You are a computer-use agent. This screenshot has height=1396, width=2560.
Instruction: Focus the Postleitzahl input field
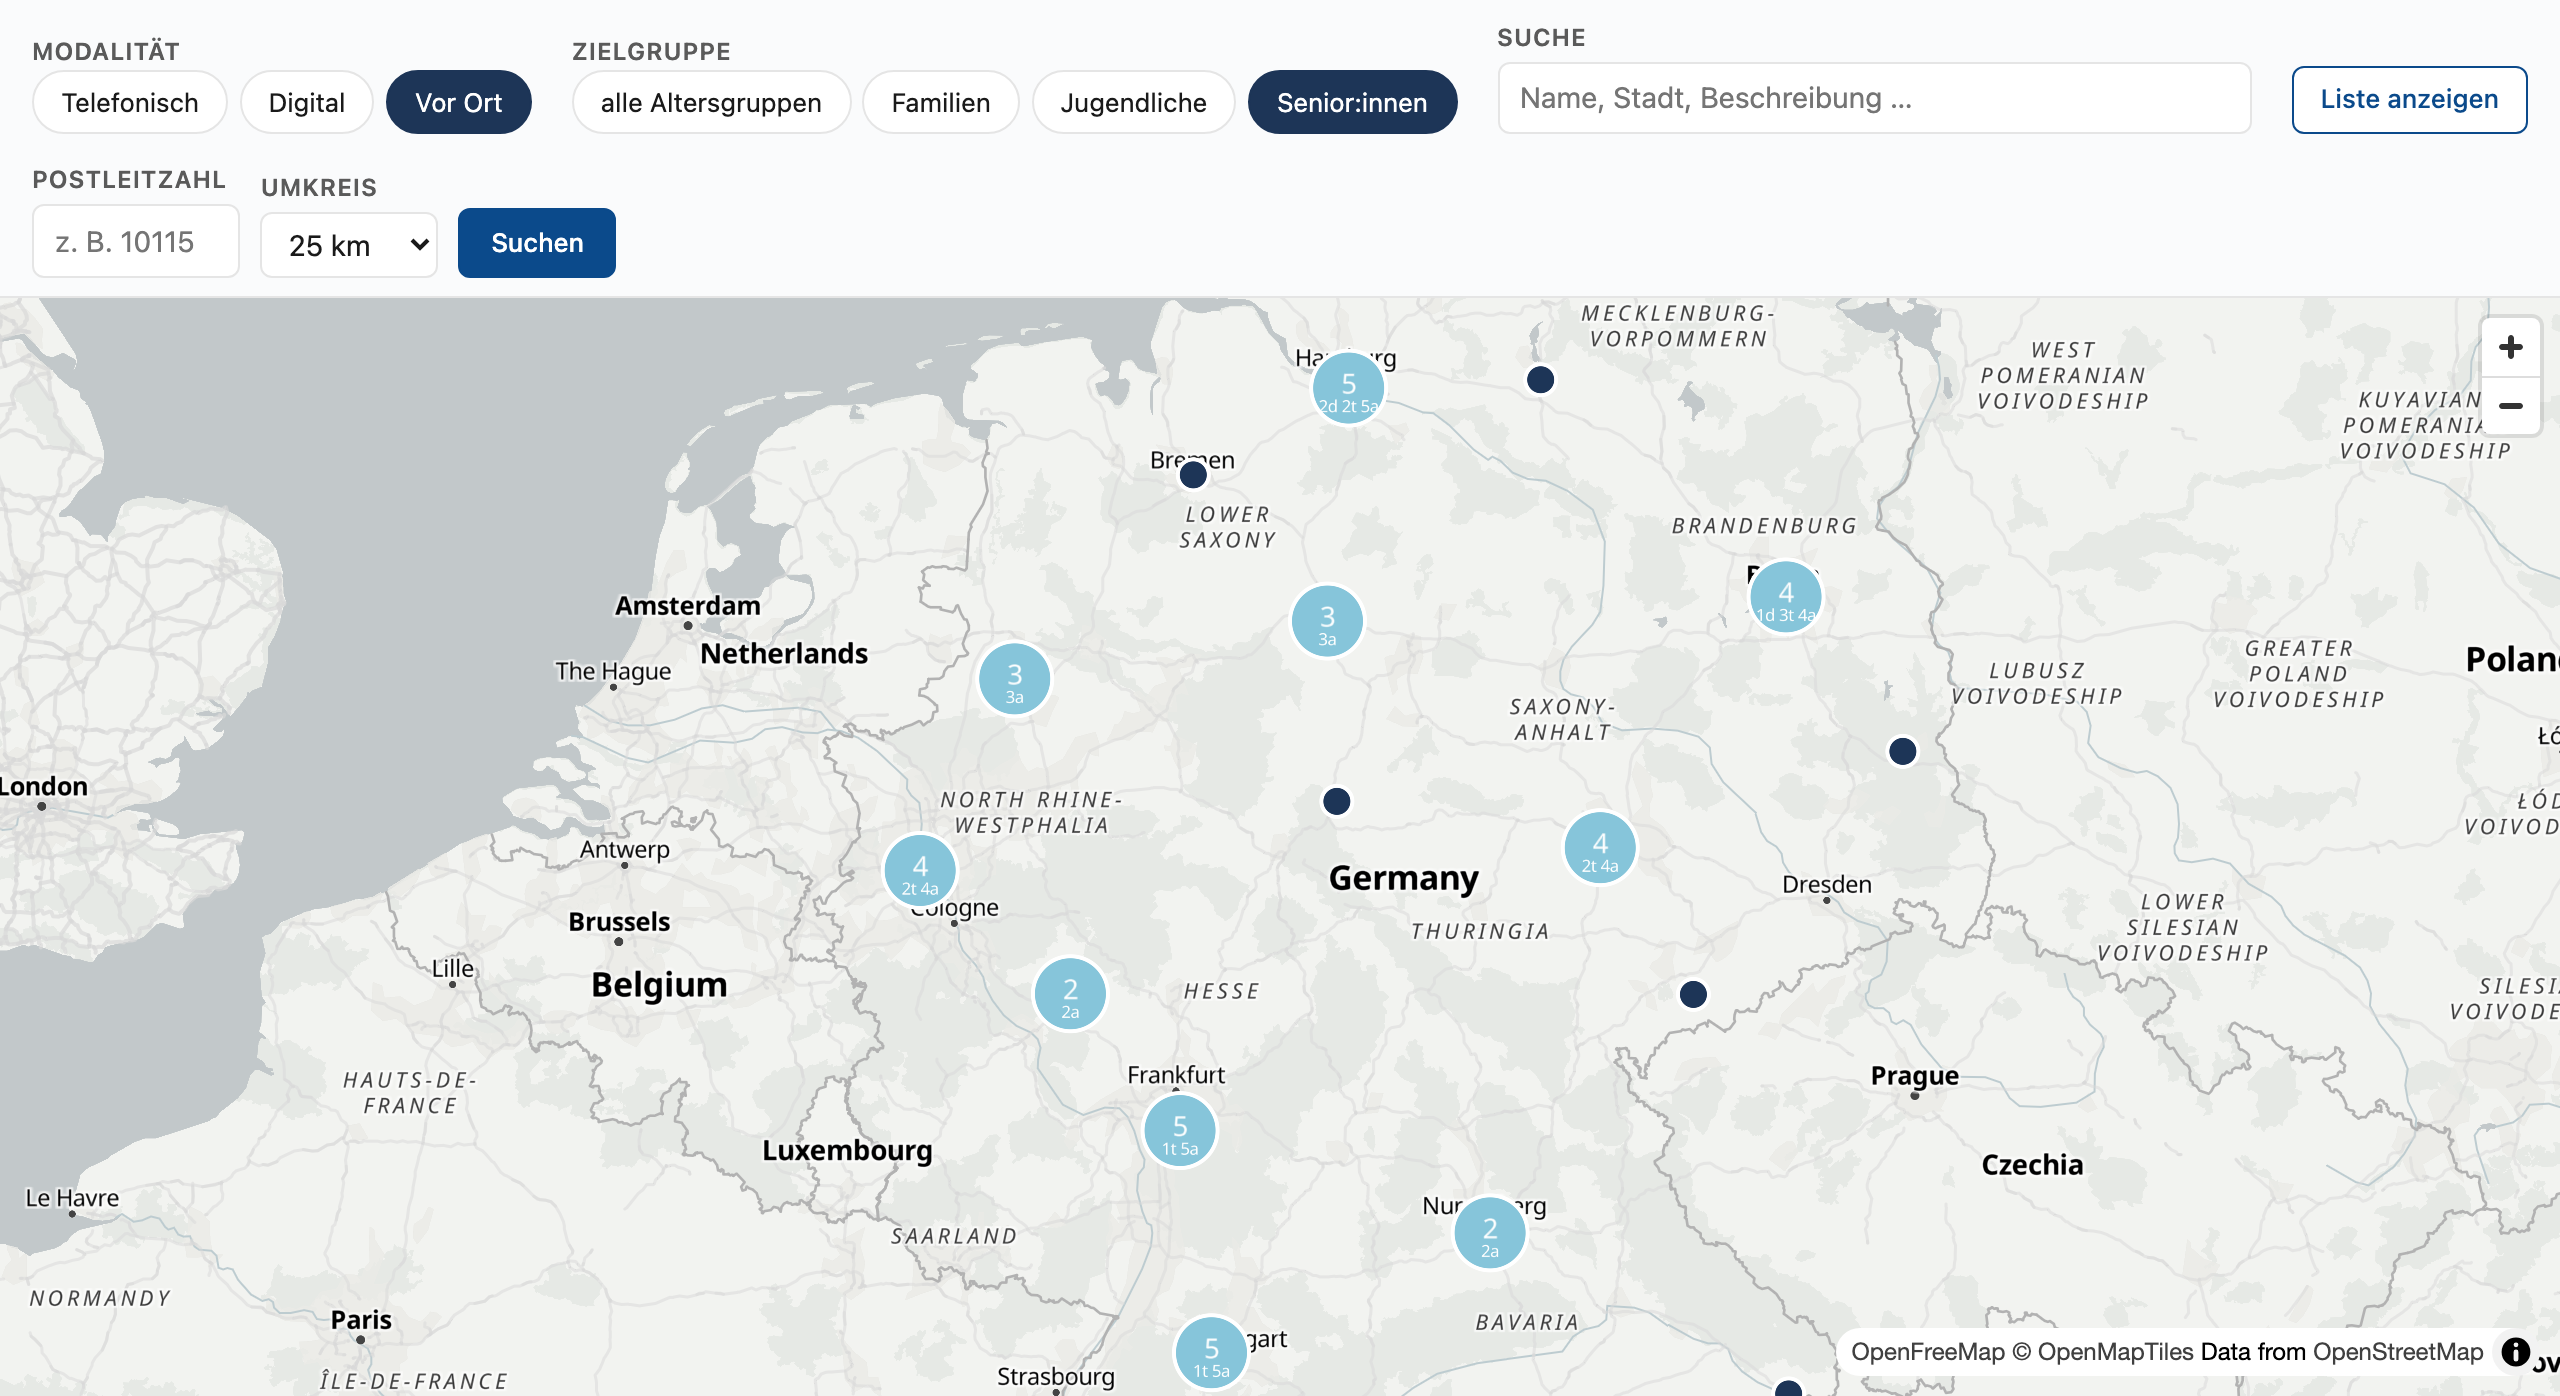coord(136,241)
